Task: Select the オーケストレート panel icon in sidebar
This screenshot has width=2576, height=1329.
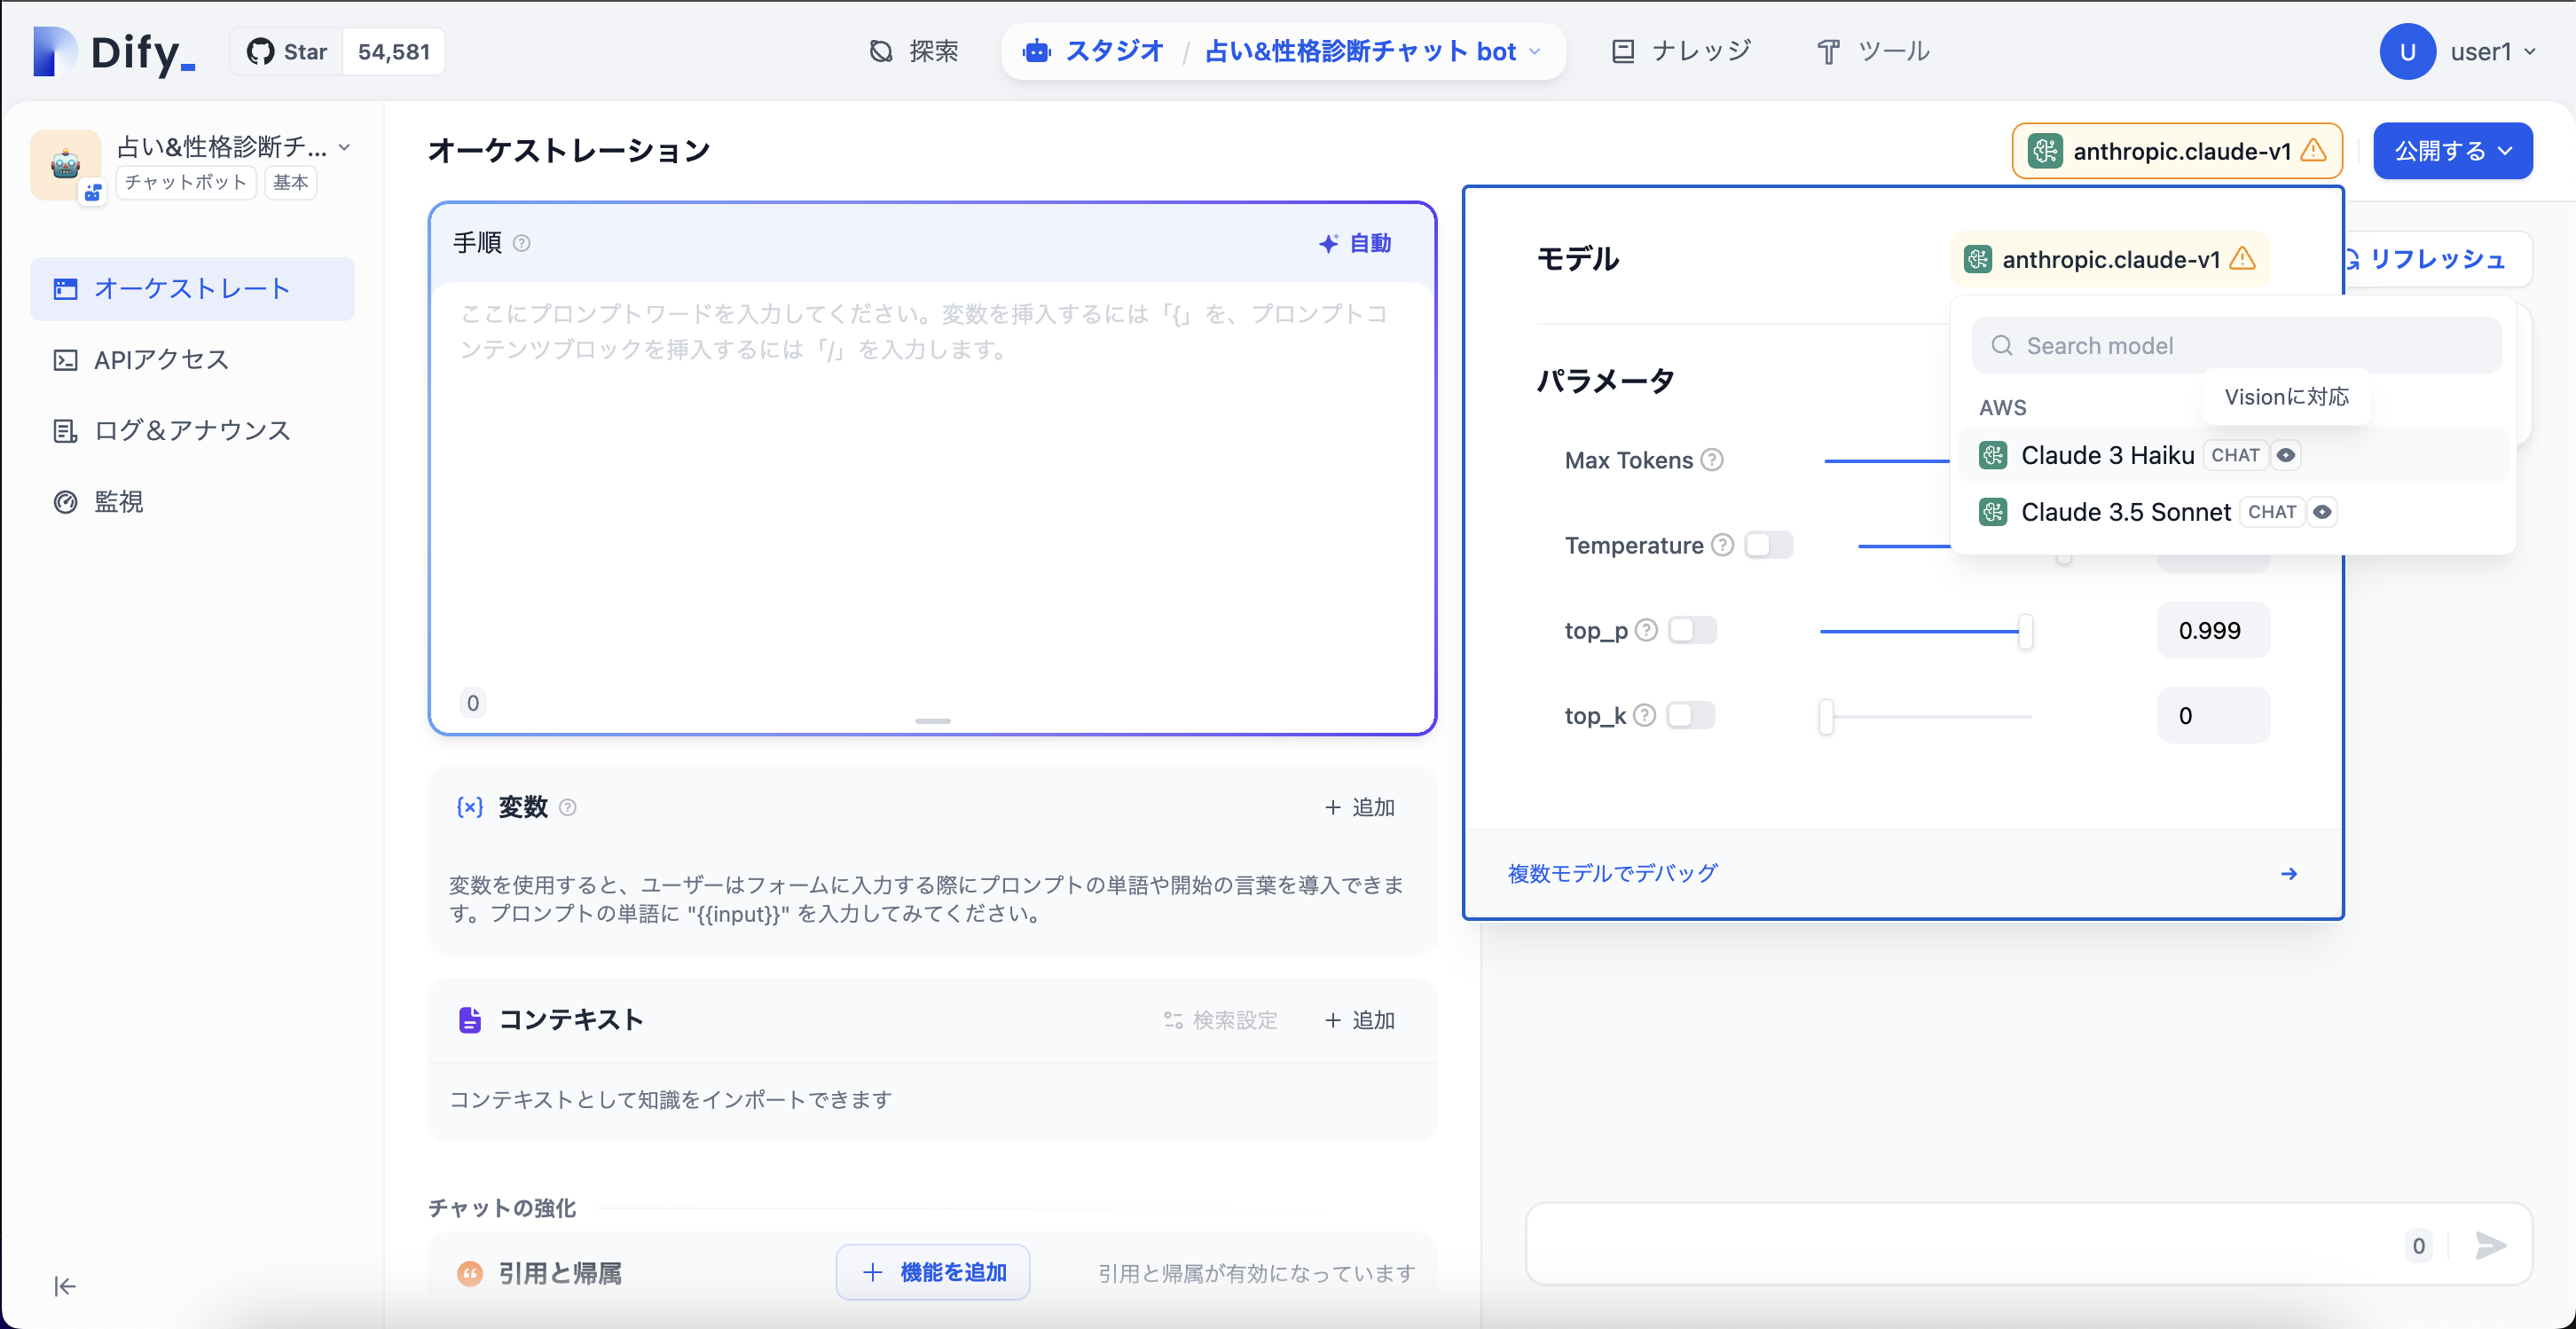Action: (65, 288)
